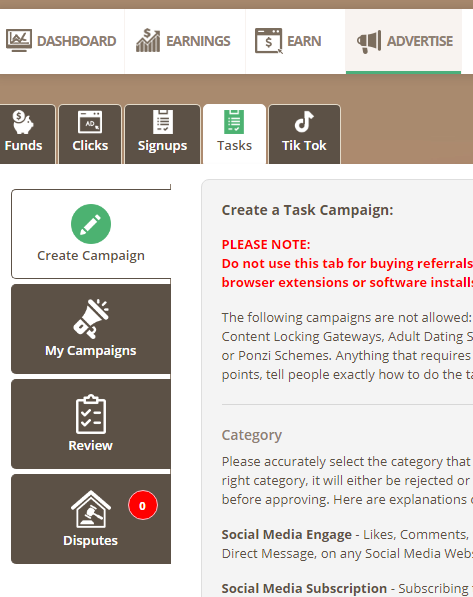
Task: Click the red Disputes count badge
Action: click(143, 505)
